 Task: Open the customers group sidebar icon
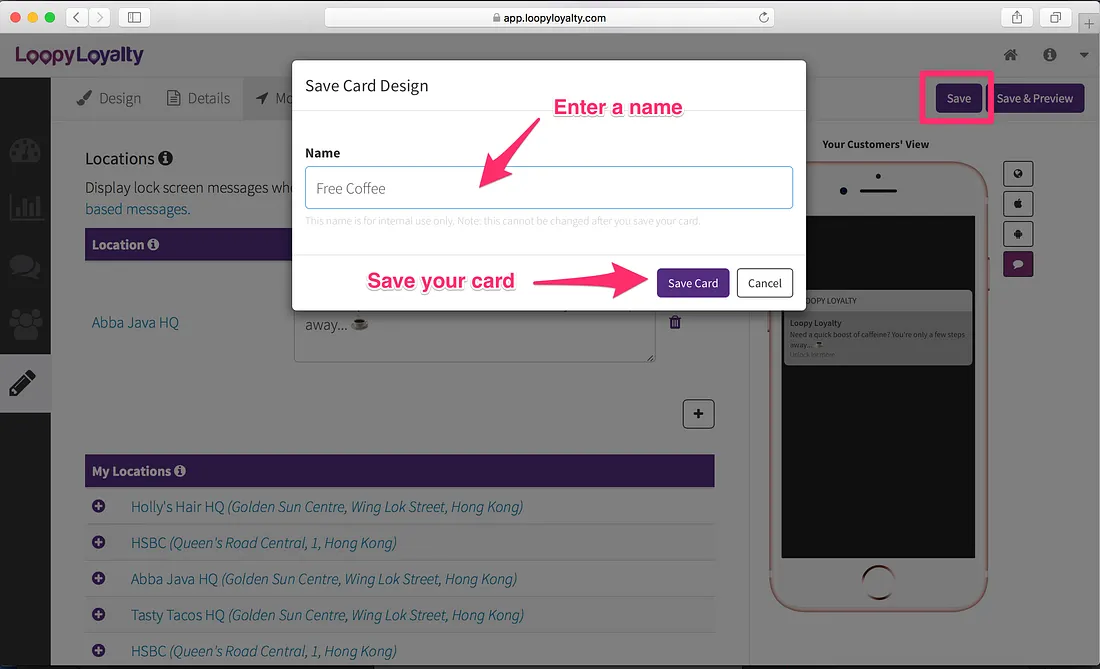pyautogui.click(x=25, y=324)
